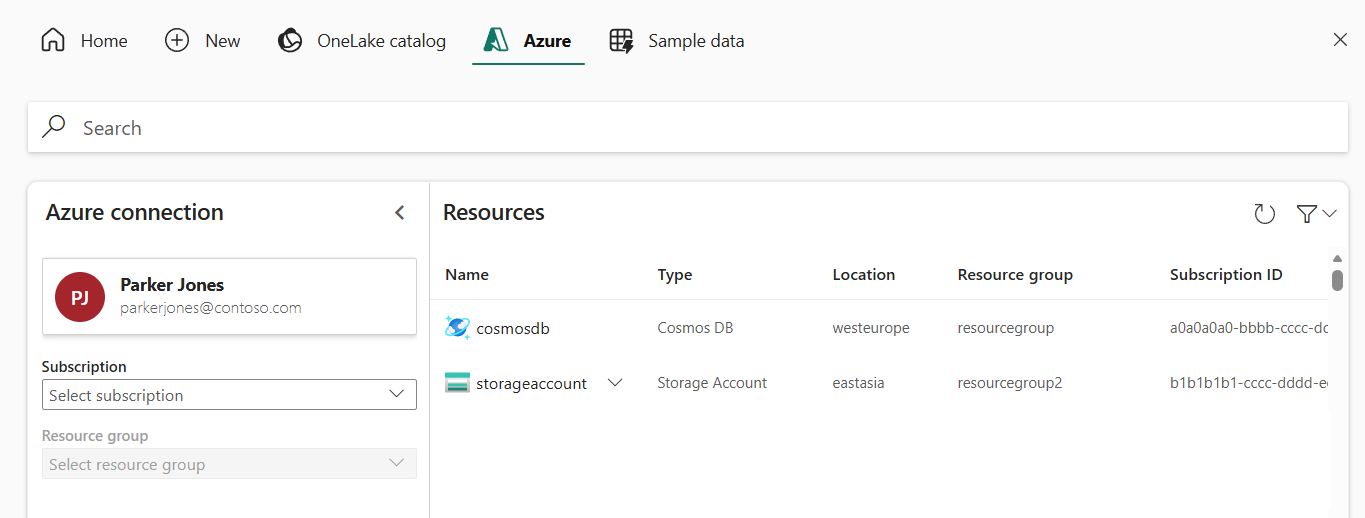The width and height of the screenshot is (1365, 518).
Task: Close the dialog with the X
Action: click(1341, 40)
